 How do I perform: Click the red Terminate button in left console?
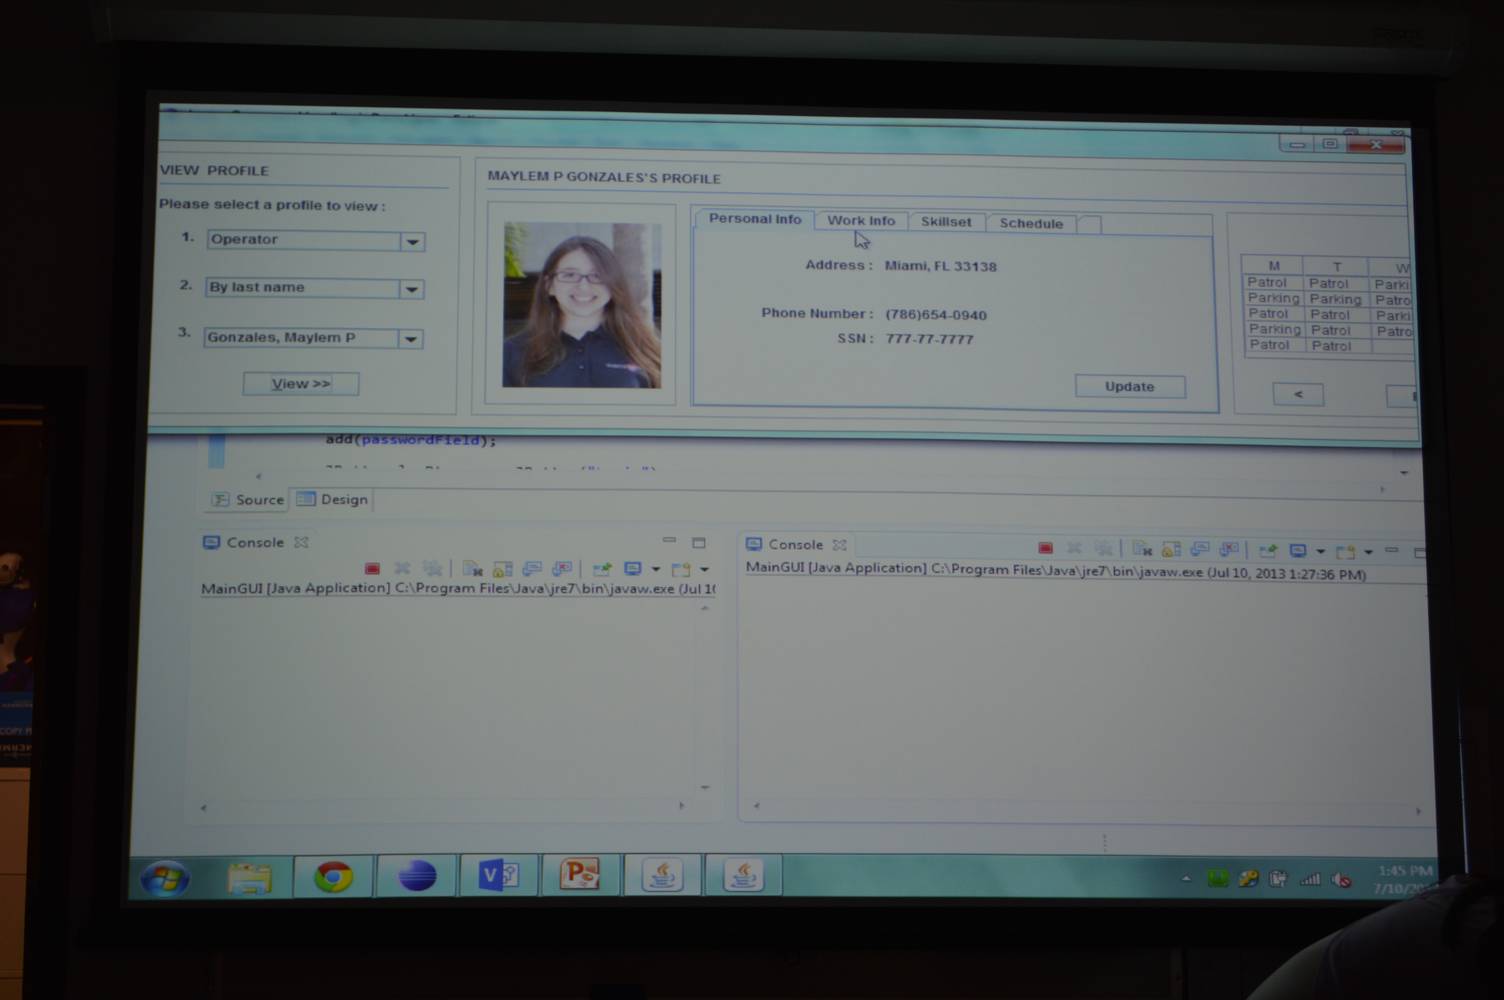372,569
